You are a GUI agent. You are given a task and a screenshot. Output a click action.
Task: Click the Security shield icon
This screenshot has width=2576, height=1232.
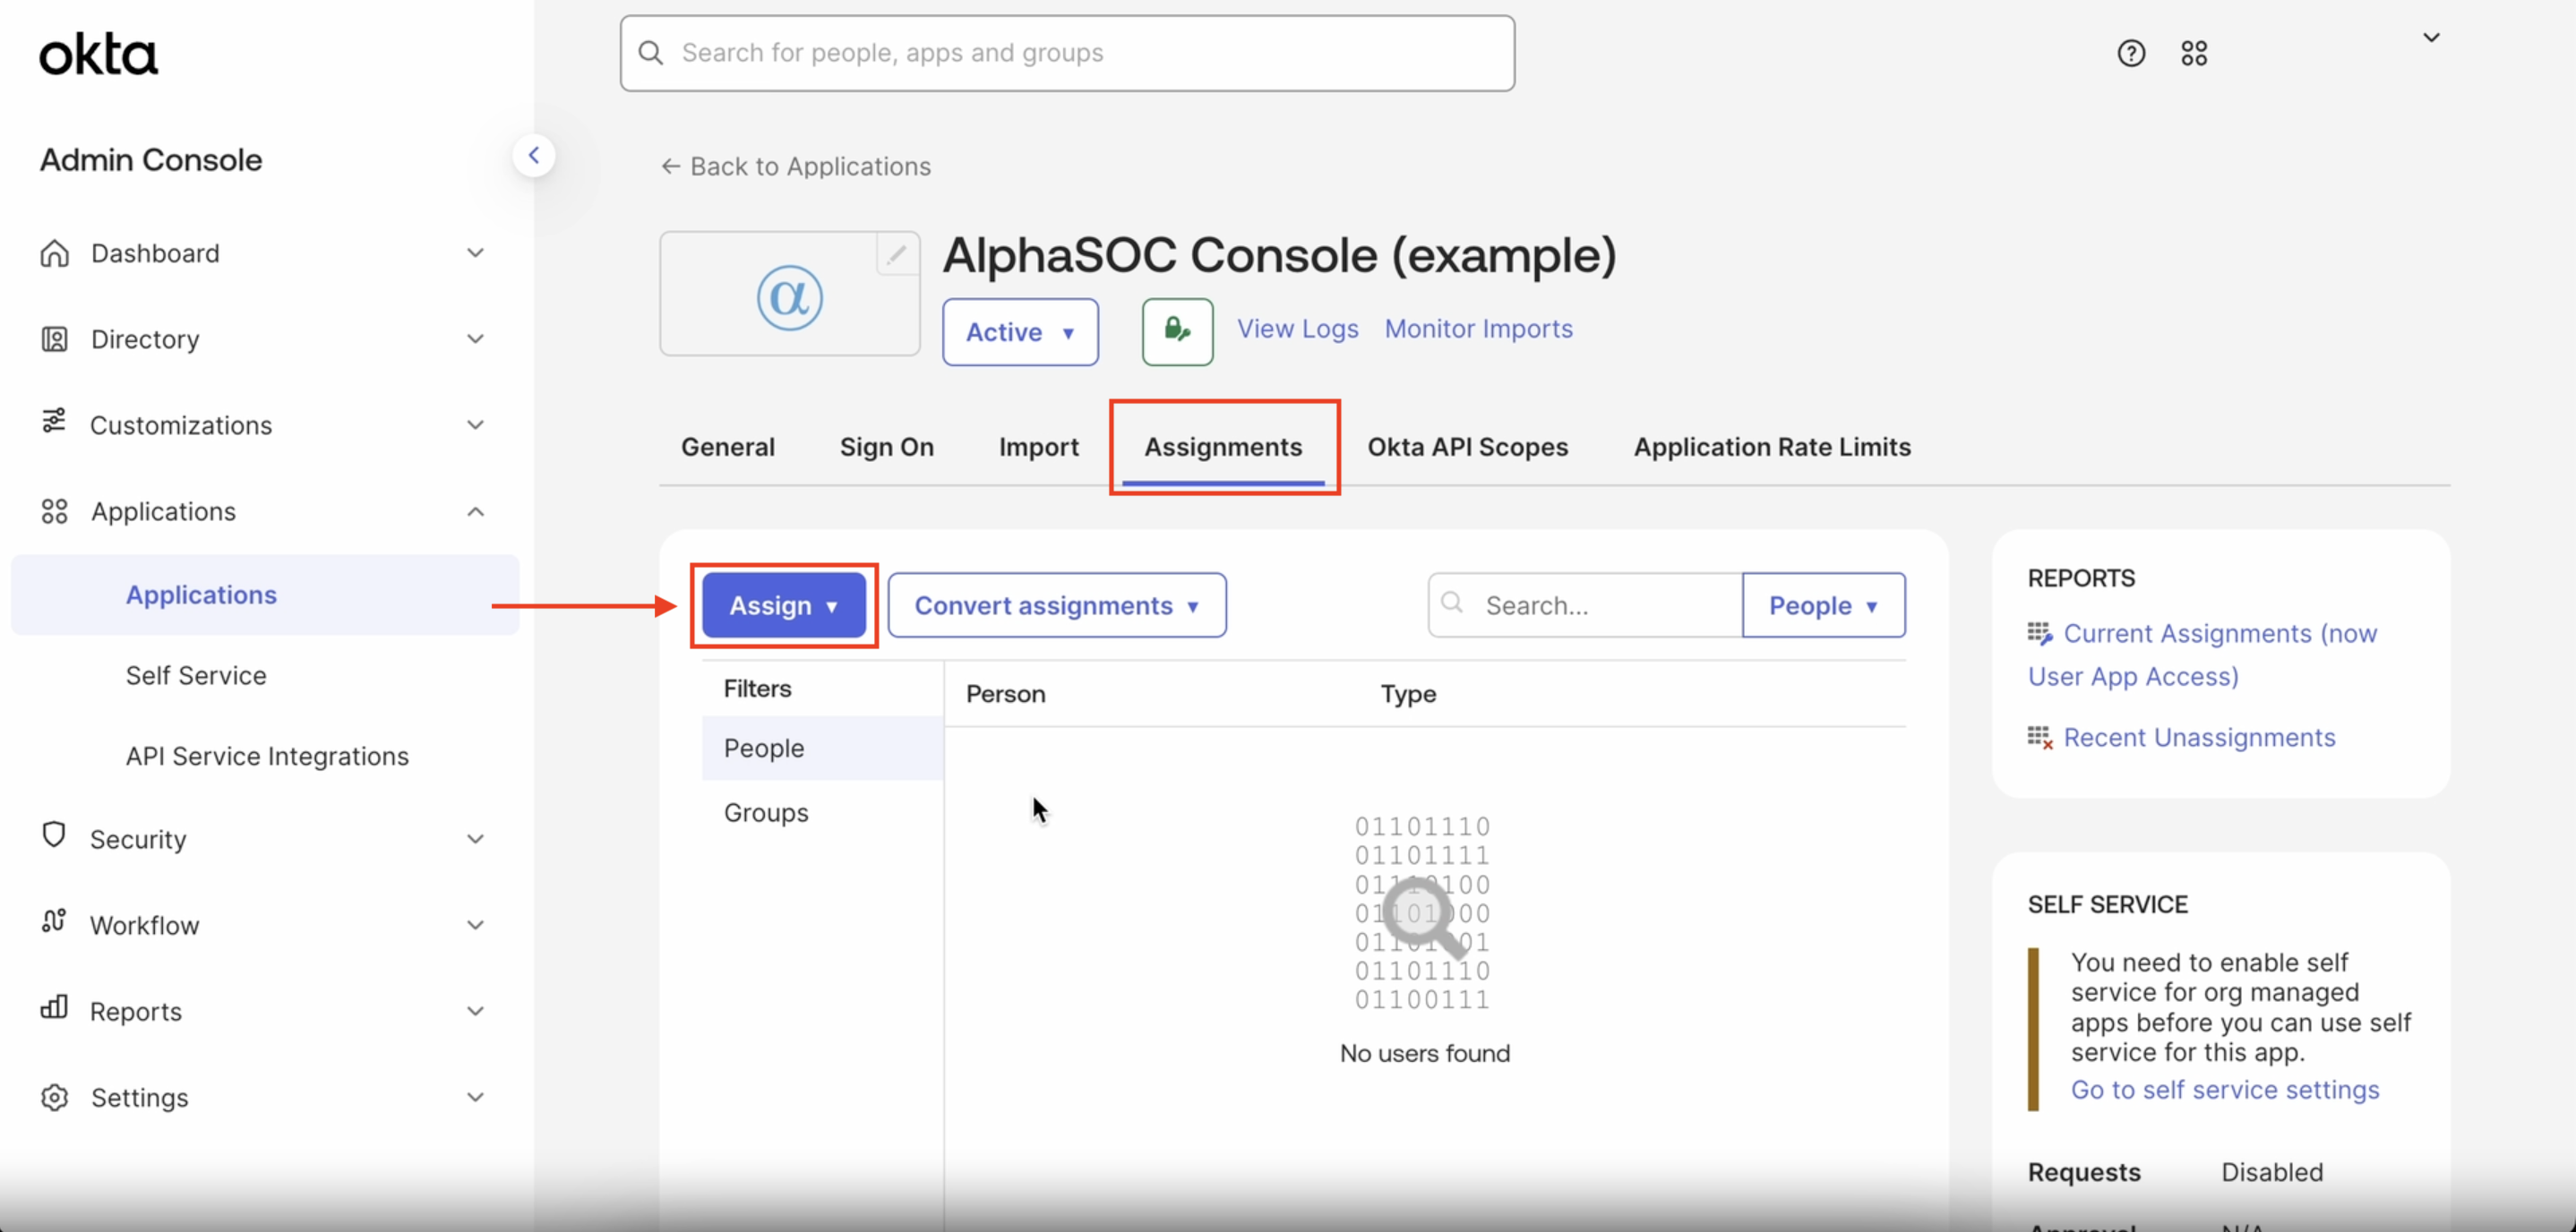[x=54, y=836]
